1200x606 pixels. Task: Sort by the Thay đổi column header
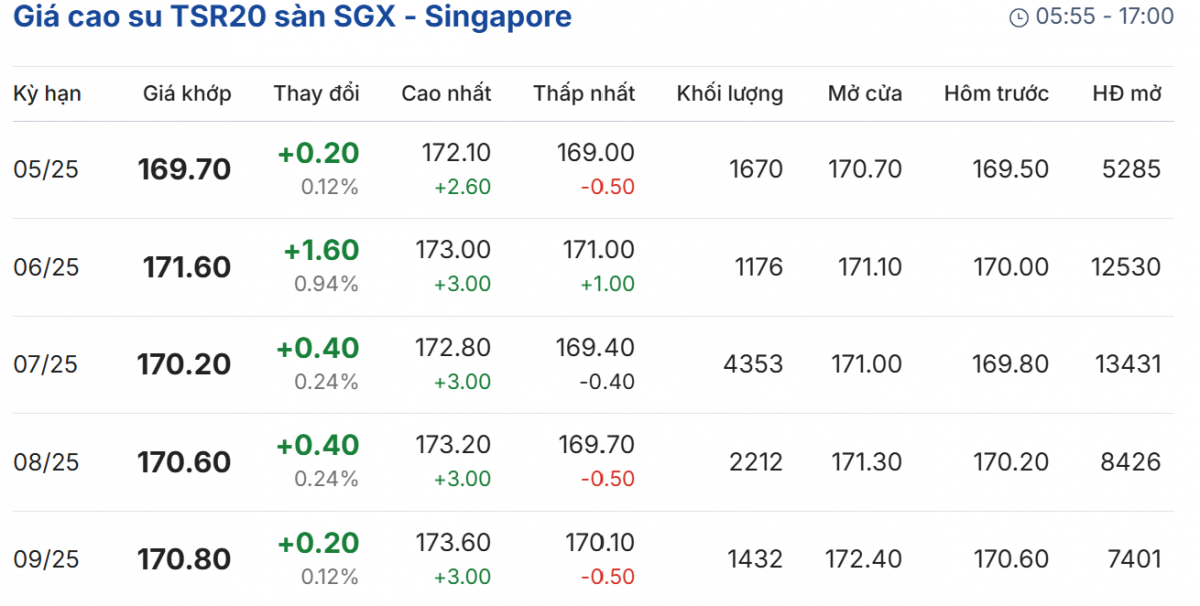316,94
